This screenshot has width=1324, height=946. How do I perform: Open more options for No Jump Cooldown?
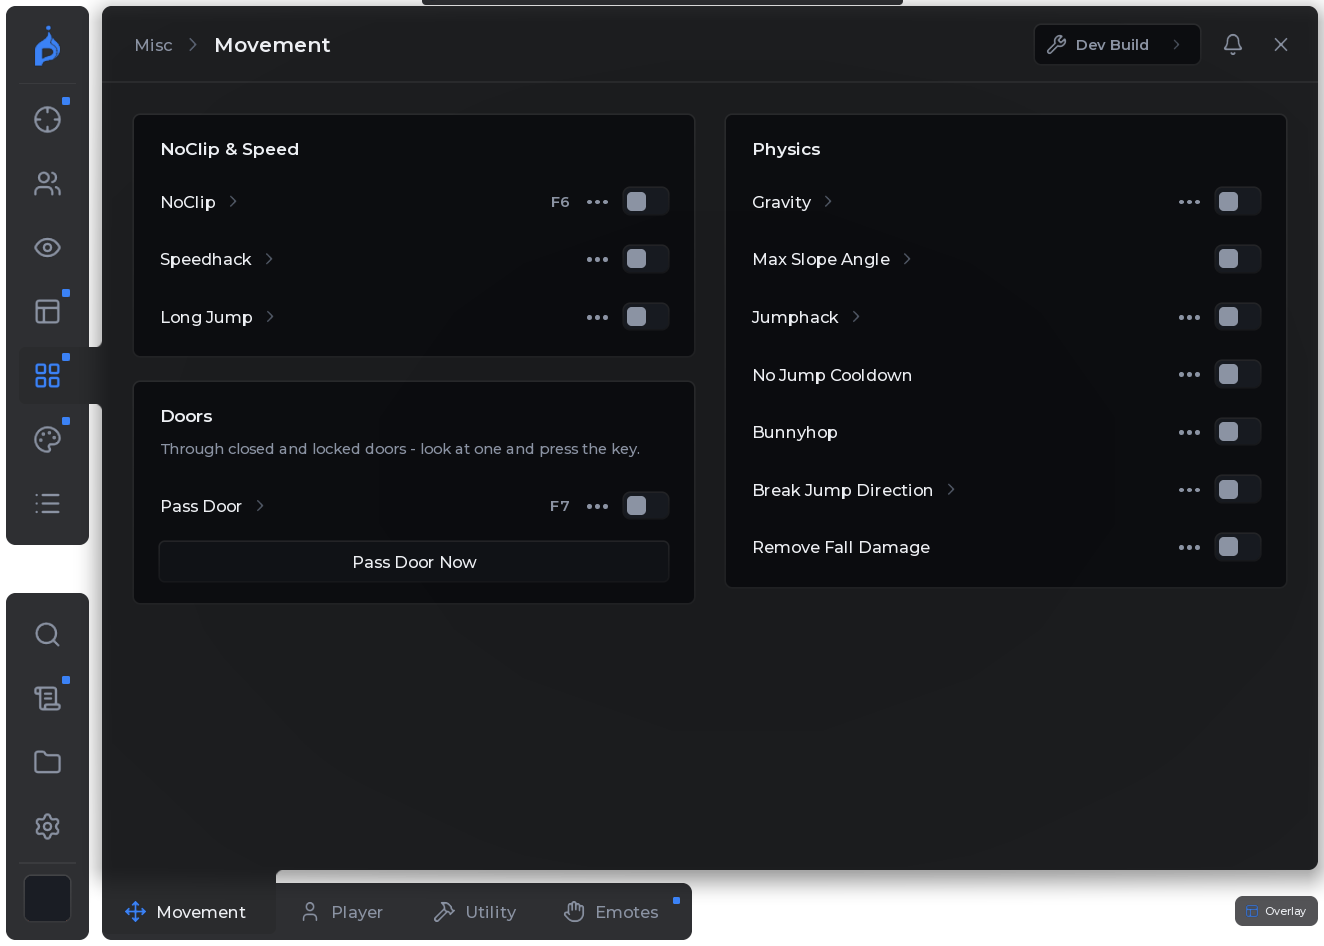click(x=1189, y=375)
